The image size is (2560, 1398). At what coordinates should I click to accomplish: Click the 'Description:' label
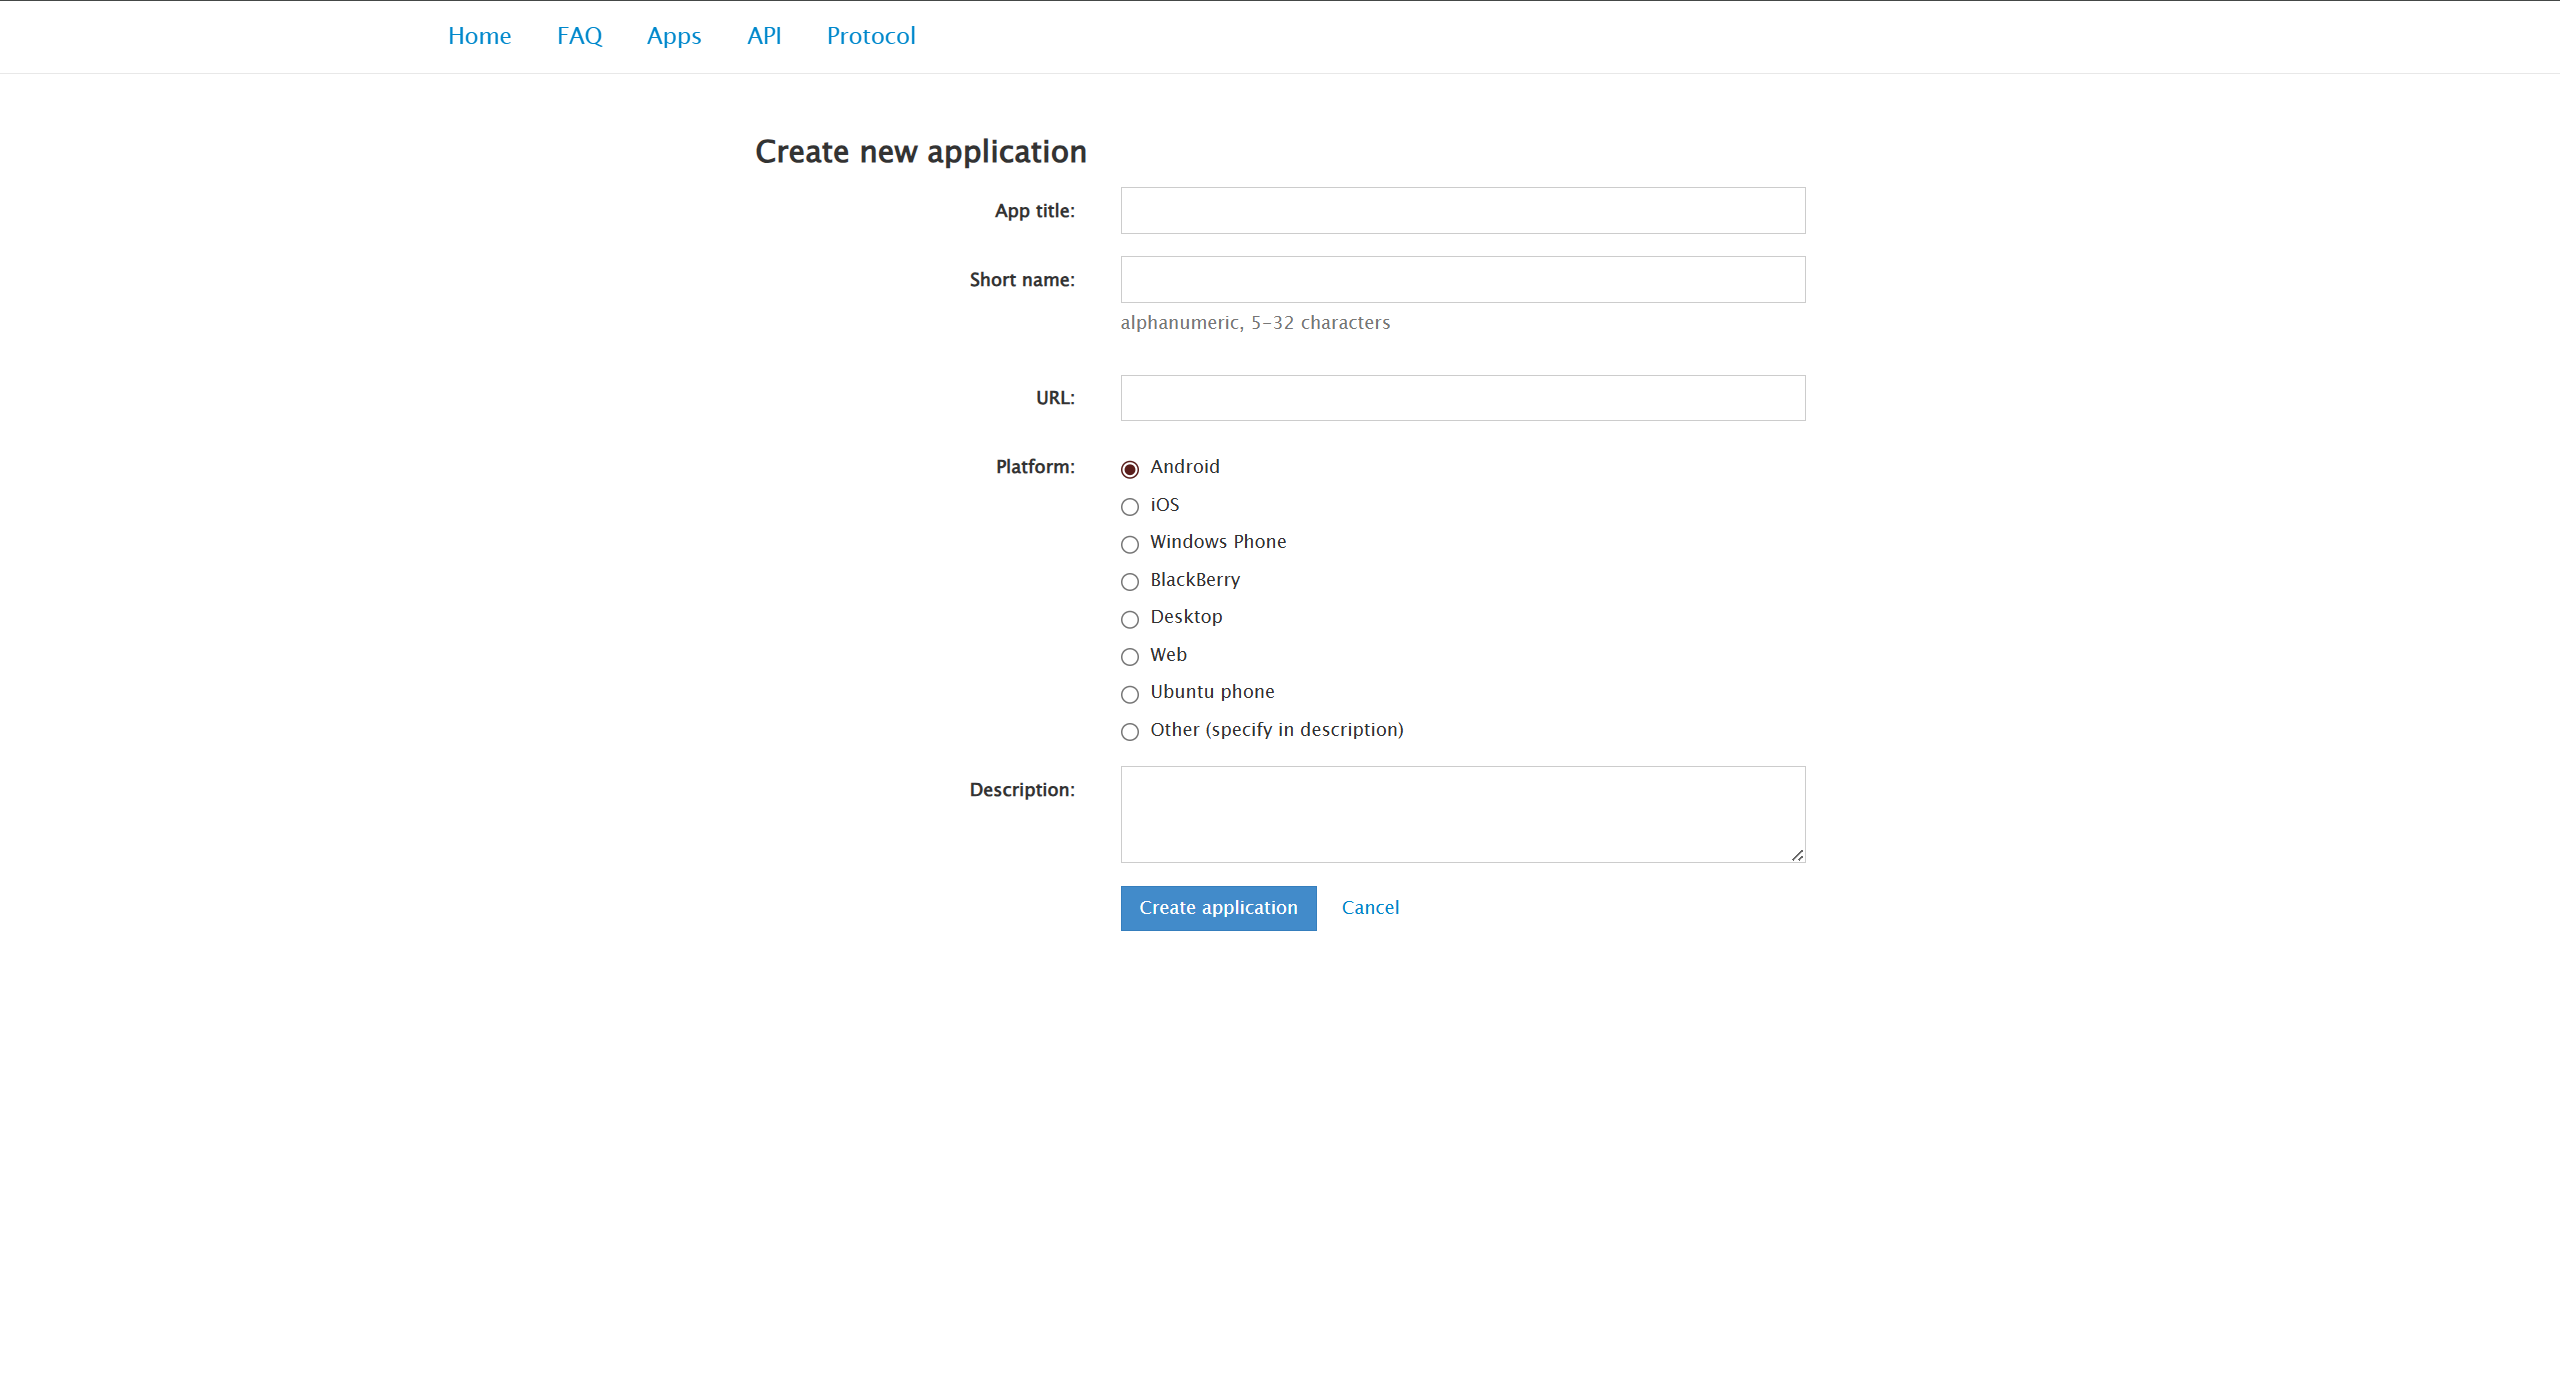click(1022, 790)
